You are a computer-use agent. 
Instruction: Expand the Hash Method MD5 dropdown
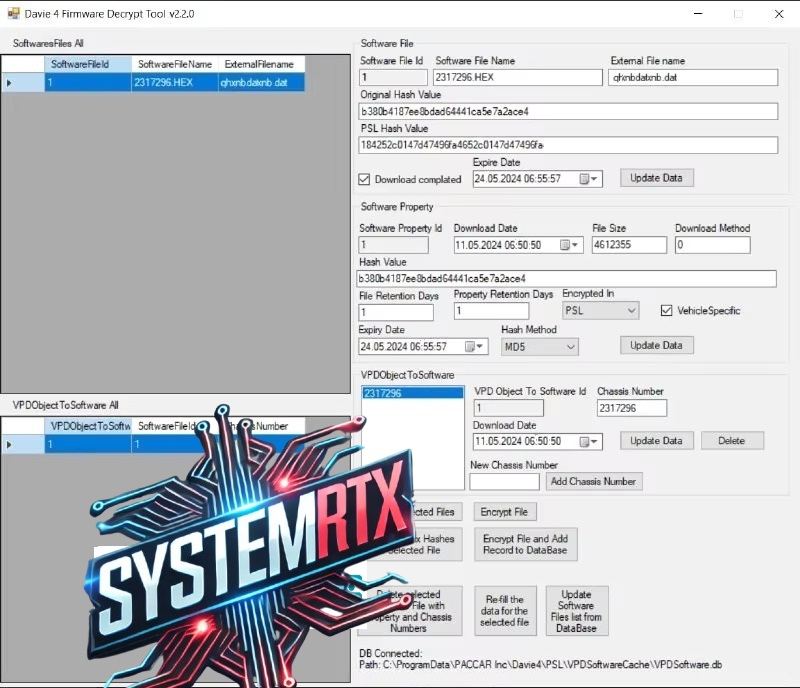click(x=570, y=347)
